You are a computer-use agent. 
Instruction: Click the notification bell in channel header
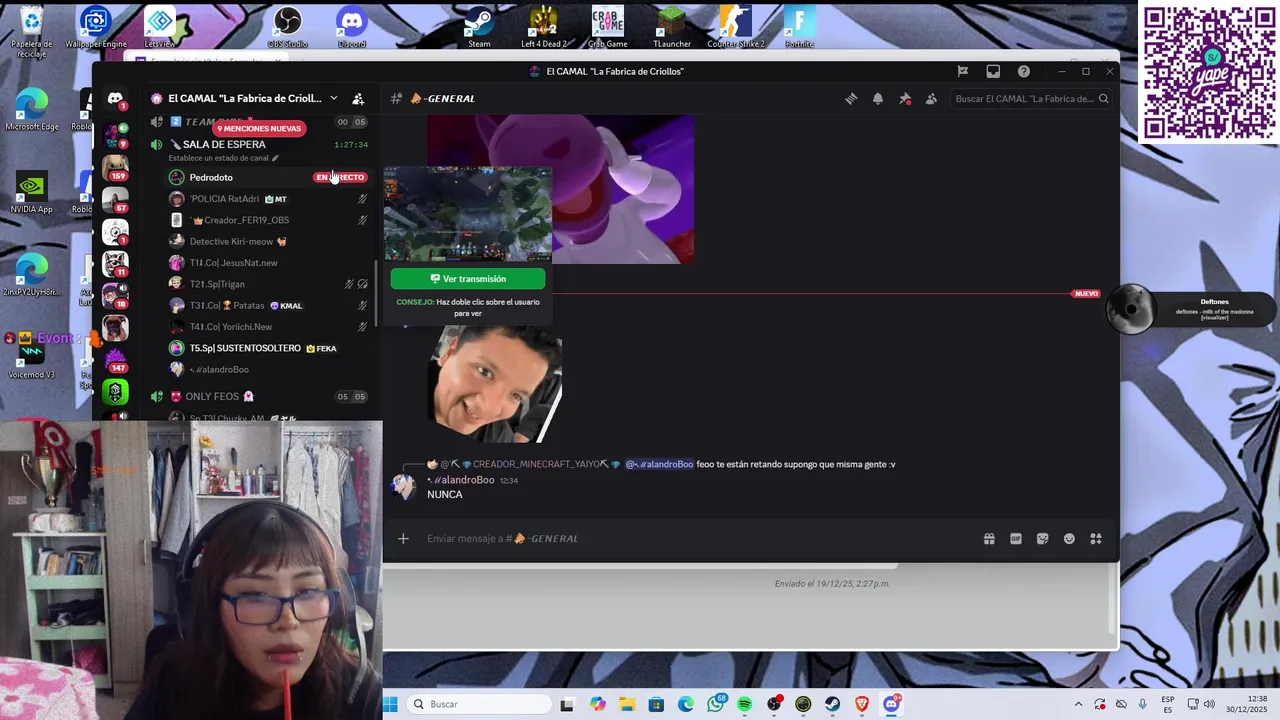coord(878,98)
